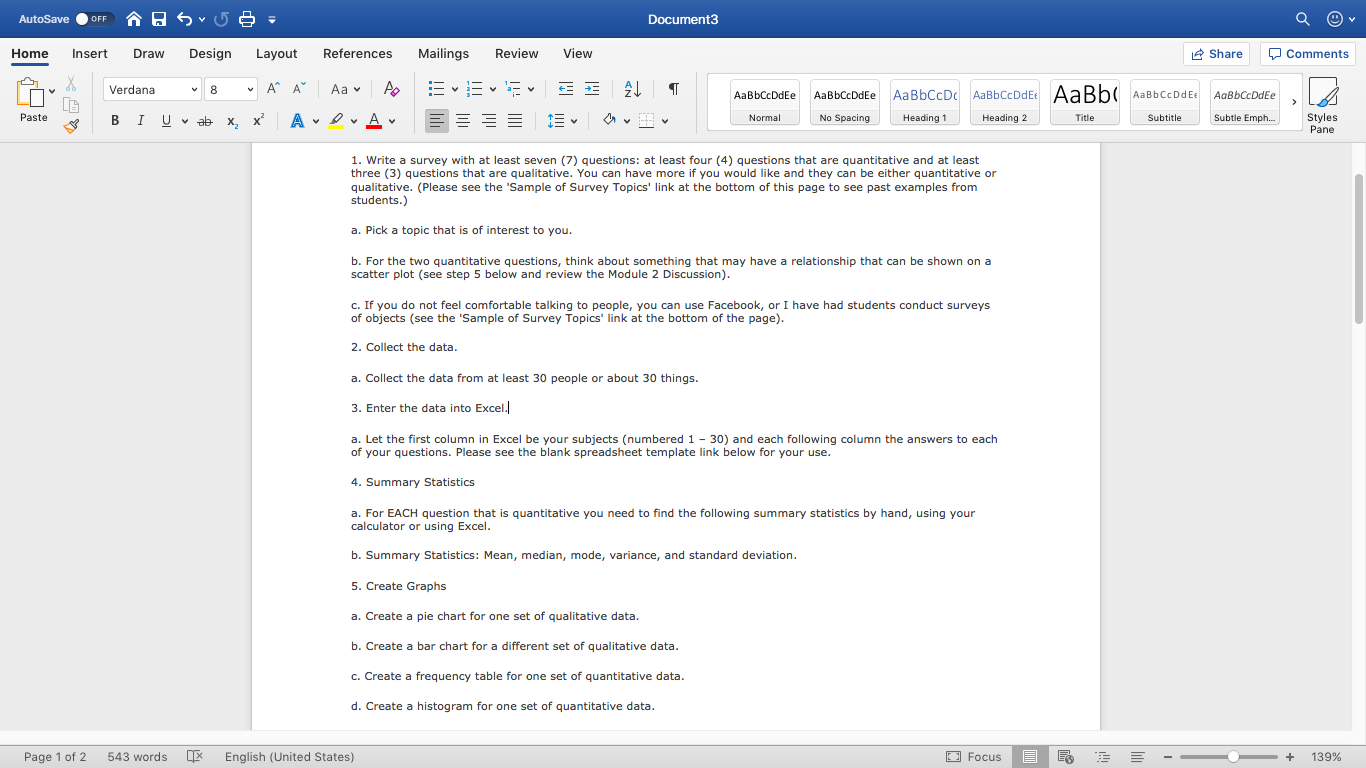The width and height of the screenshot is (1366, 768).
Task: Open the Review tab
Action: click(x=516, y=54)
